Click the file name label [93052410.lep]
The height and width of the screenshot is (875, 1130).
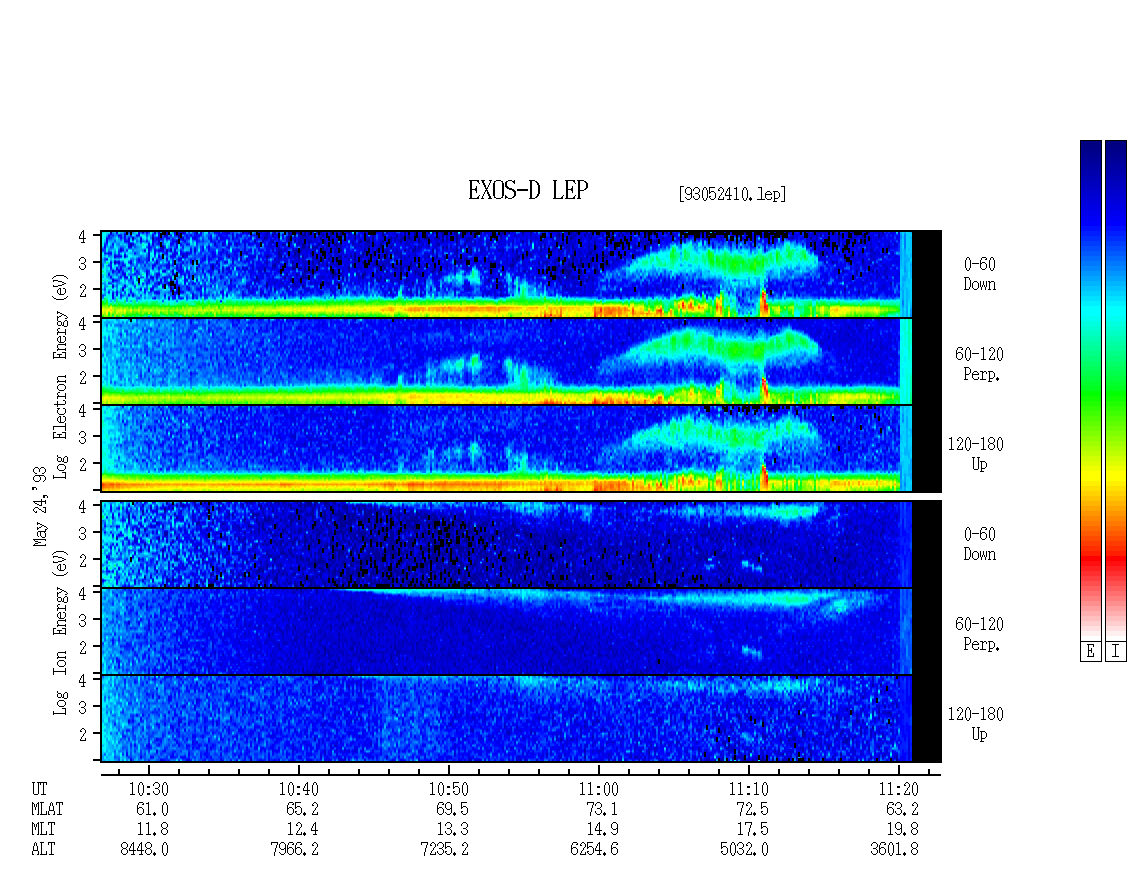point(732,194)
